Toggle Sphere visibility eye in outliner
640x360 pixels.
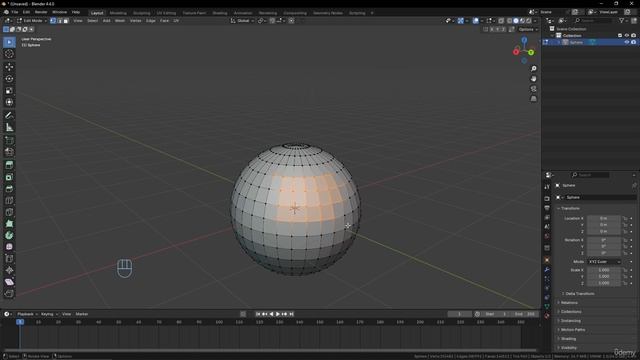point(627,42)
